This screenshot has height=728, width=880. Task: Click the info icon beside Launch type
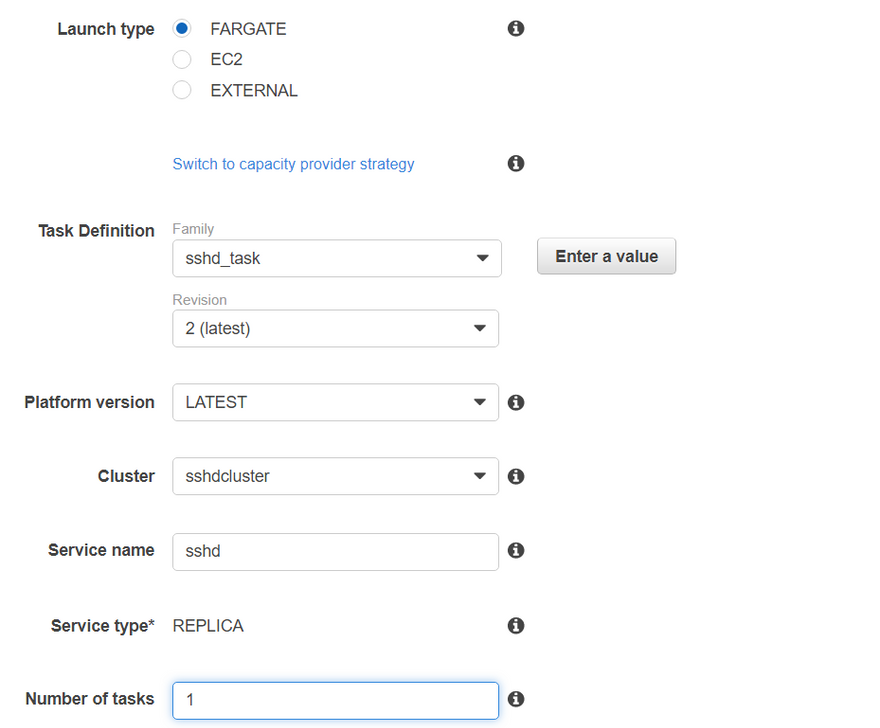[x=516, y=29]
